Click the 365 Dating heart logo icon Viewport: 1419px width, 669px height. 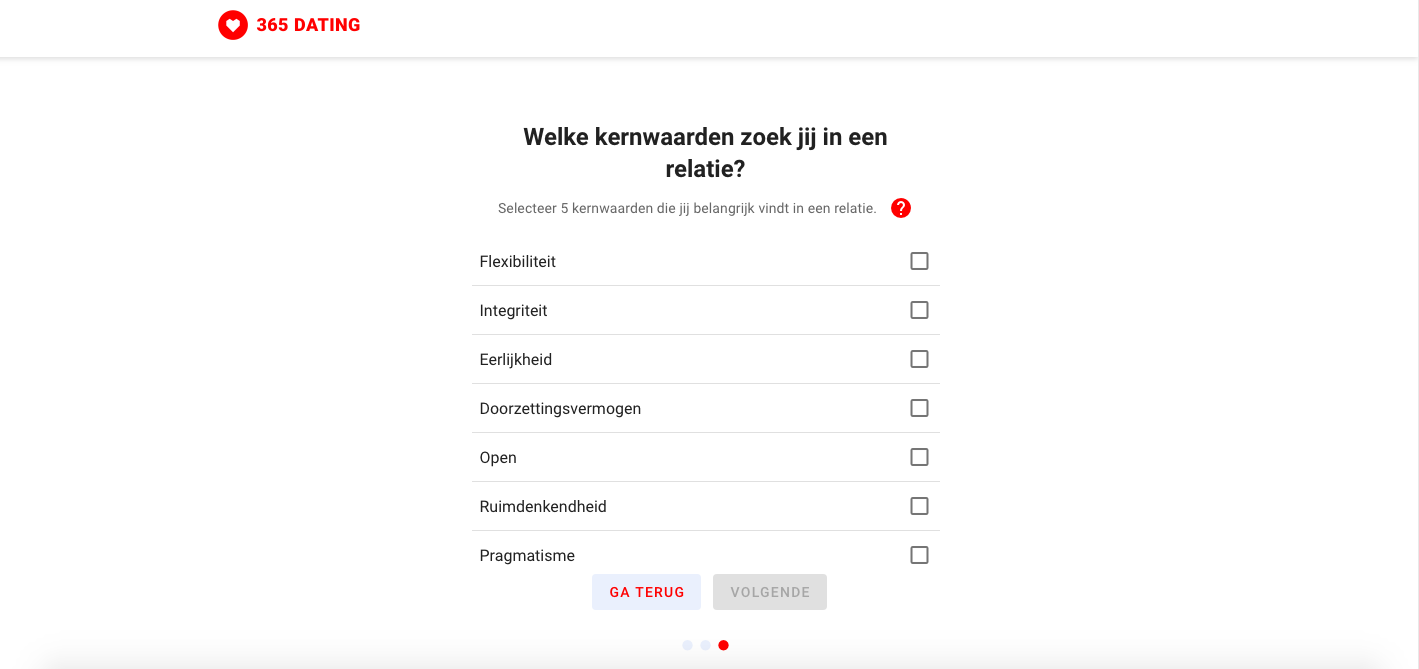[x=233, y=25]
